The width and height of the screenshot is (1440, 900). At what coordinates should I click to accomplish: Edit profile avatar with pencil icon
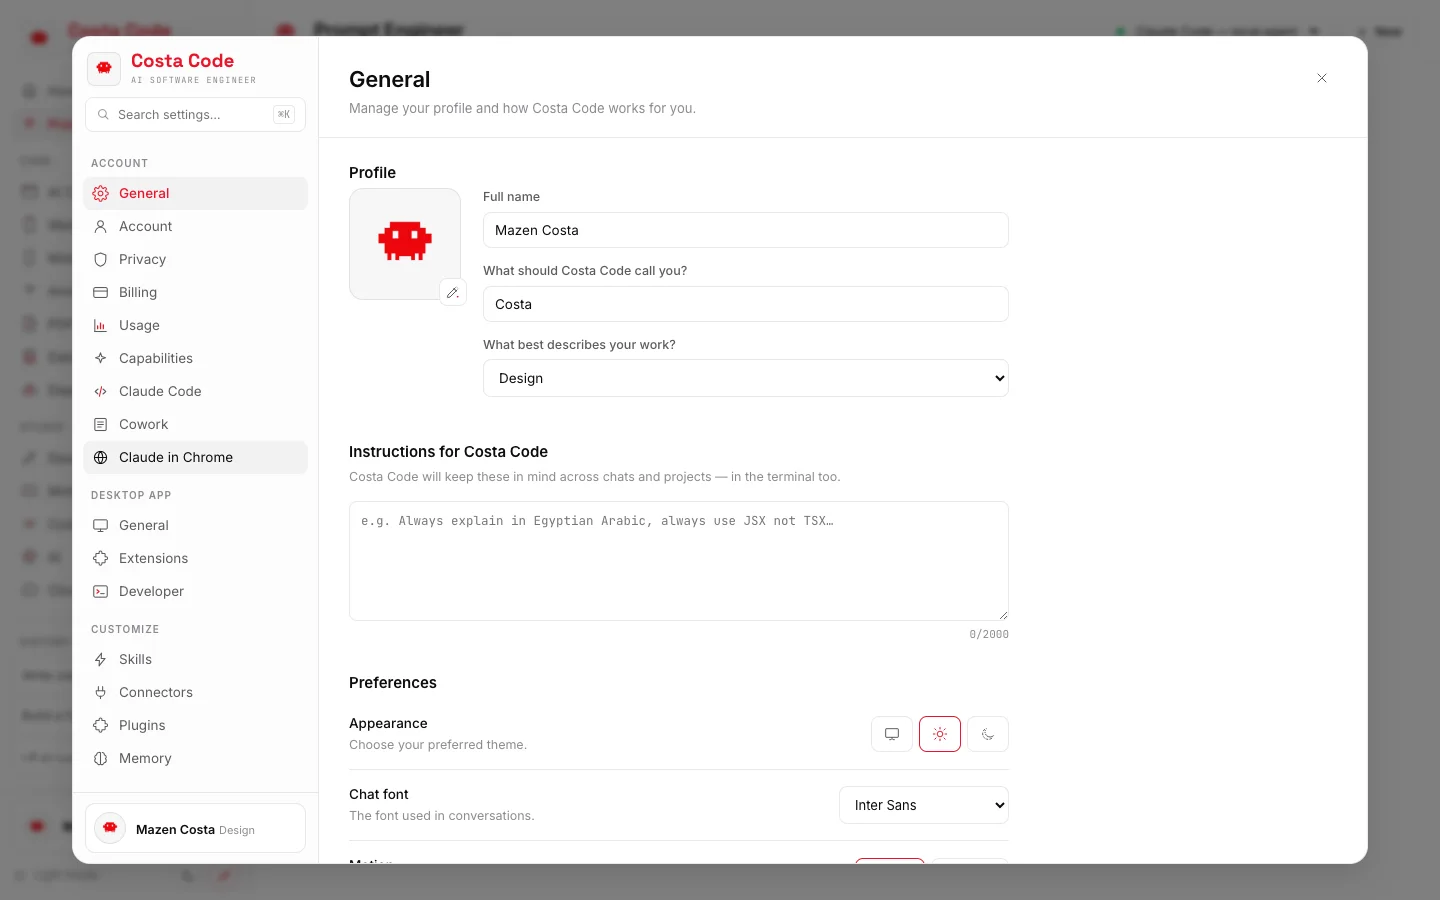click(x=453, y=292)
